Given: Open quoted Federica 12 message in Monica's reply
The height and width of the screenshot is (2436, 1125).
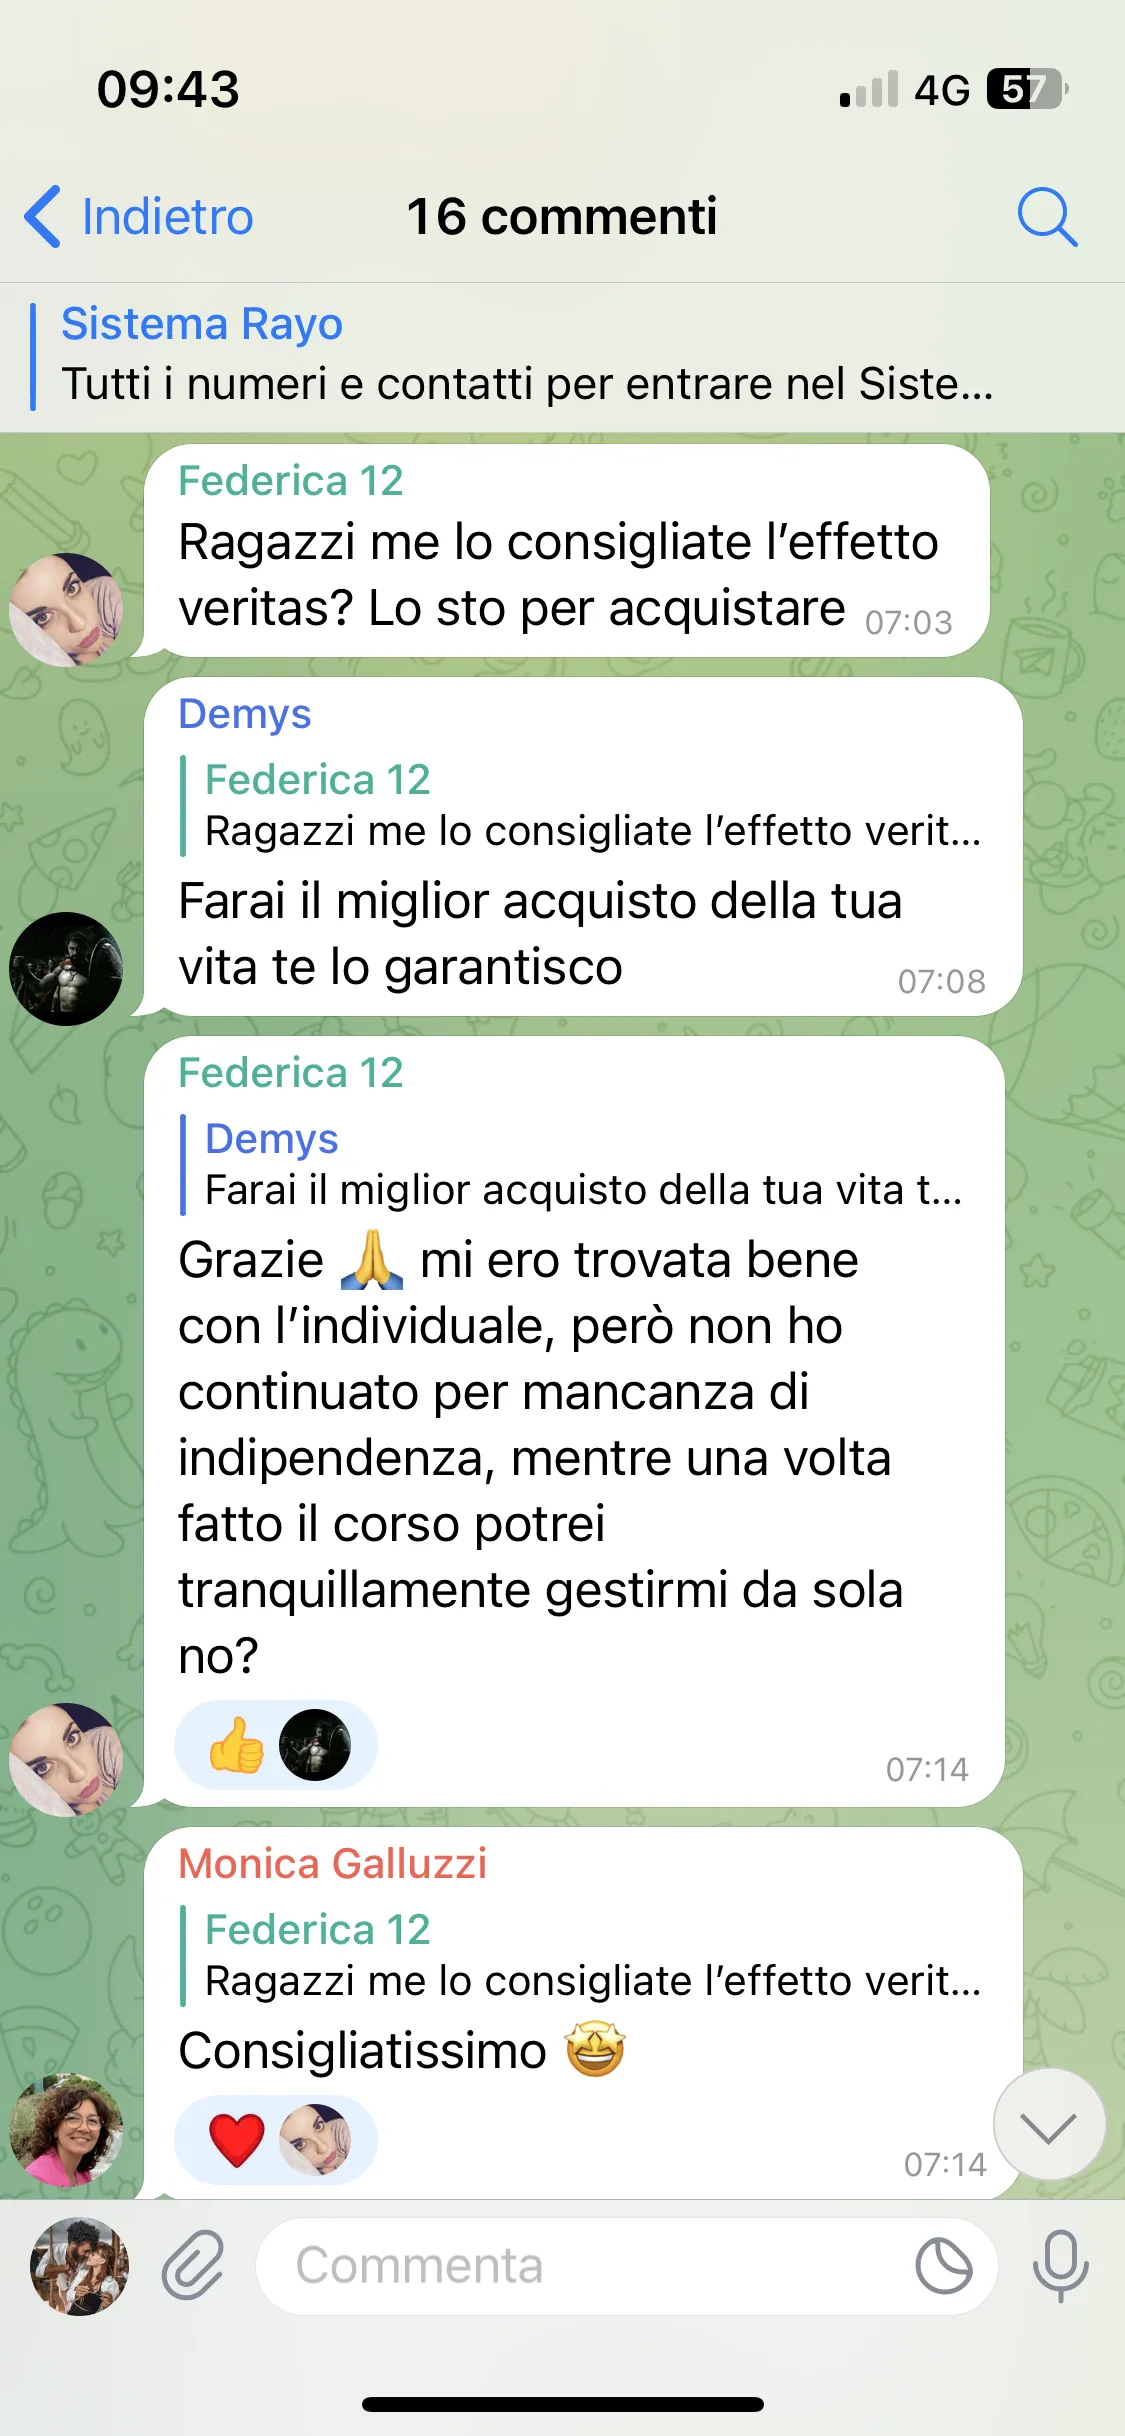Looking at the screenshot, I should tap(583, 1956).
